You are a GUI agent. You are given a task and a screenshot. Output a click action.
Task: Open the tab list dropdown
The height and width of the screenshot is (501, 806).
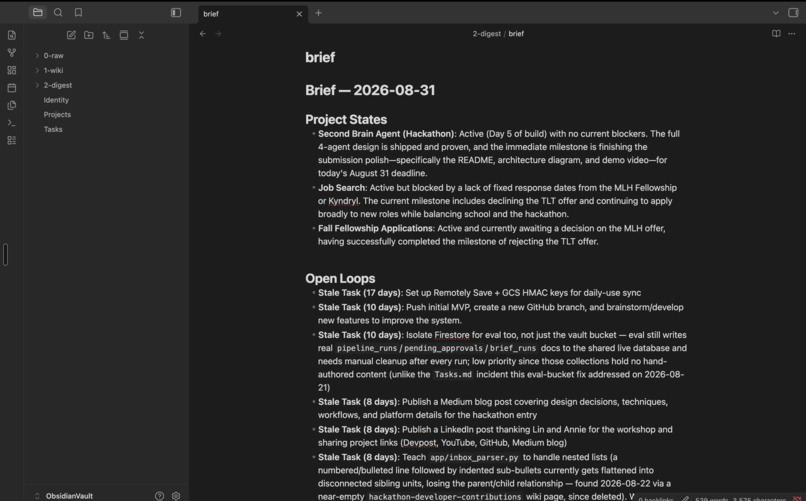tap(776, 13)
